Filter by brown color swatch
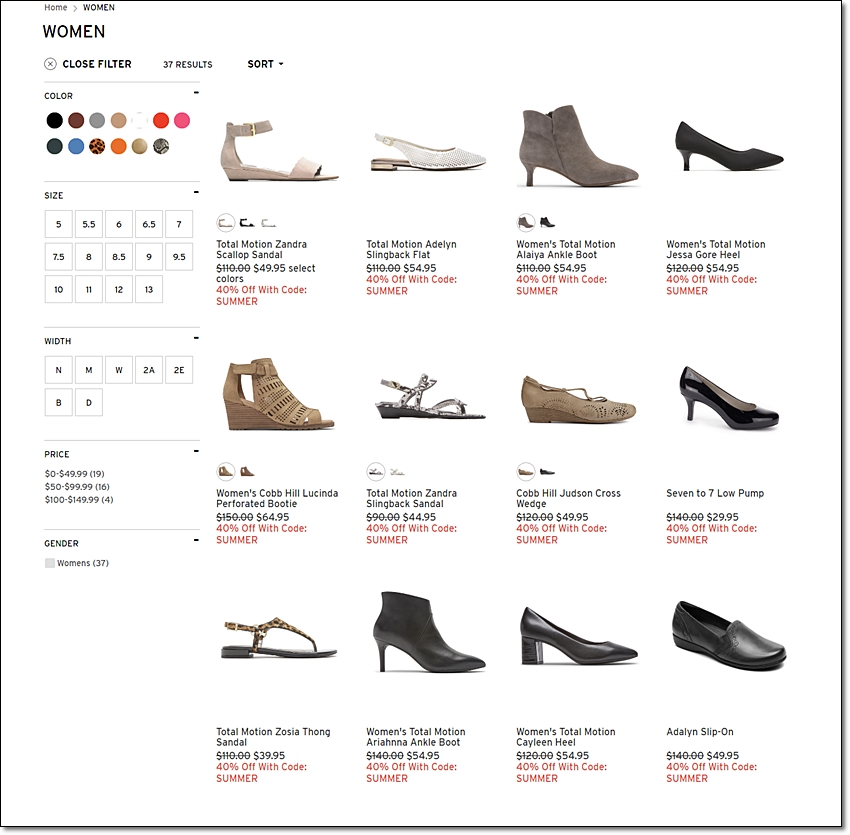The image size is (850, 835). click(x=76, y=120)
